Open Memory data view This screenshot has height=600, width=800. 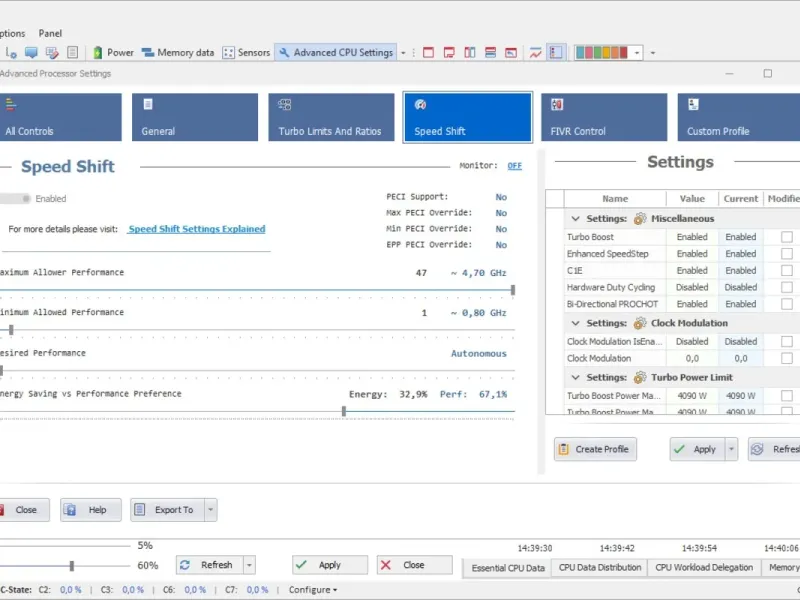[178, 53]
